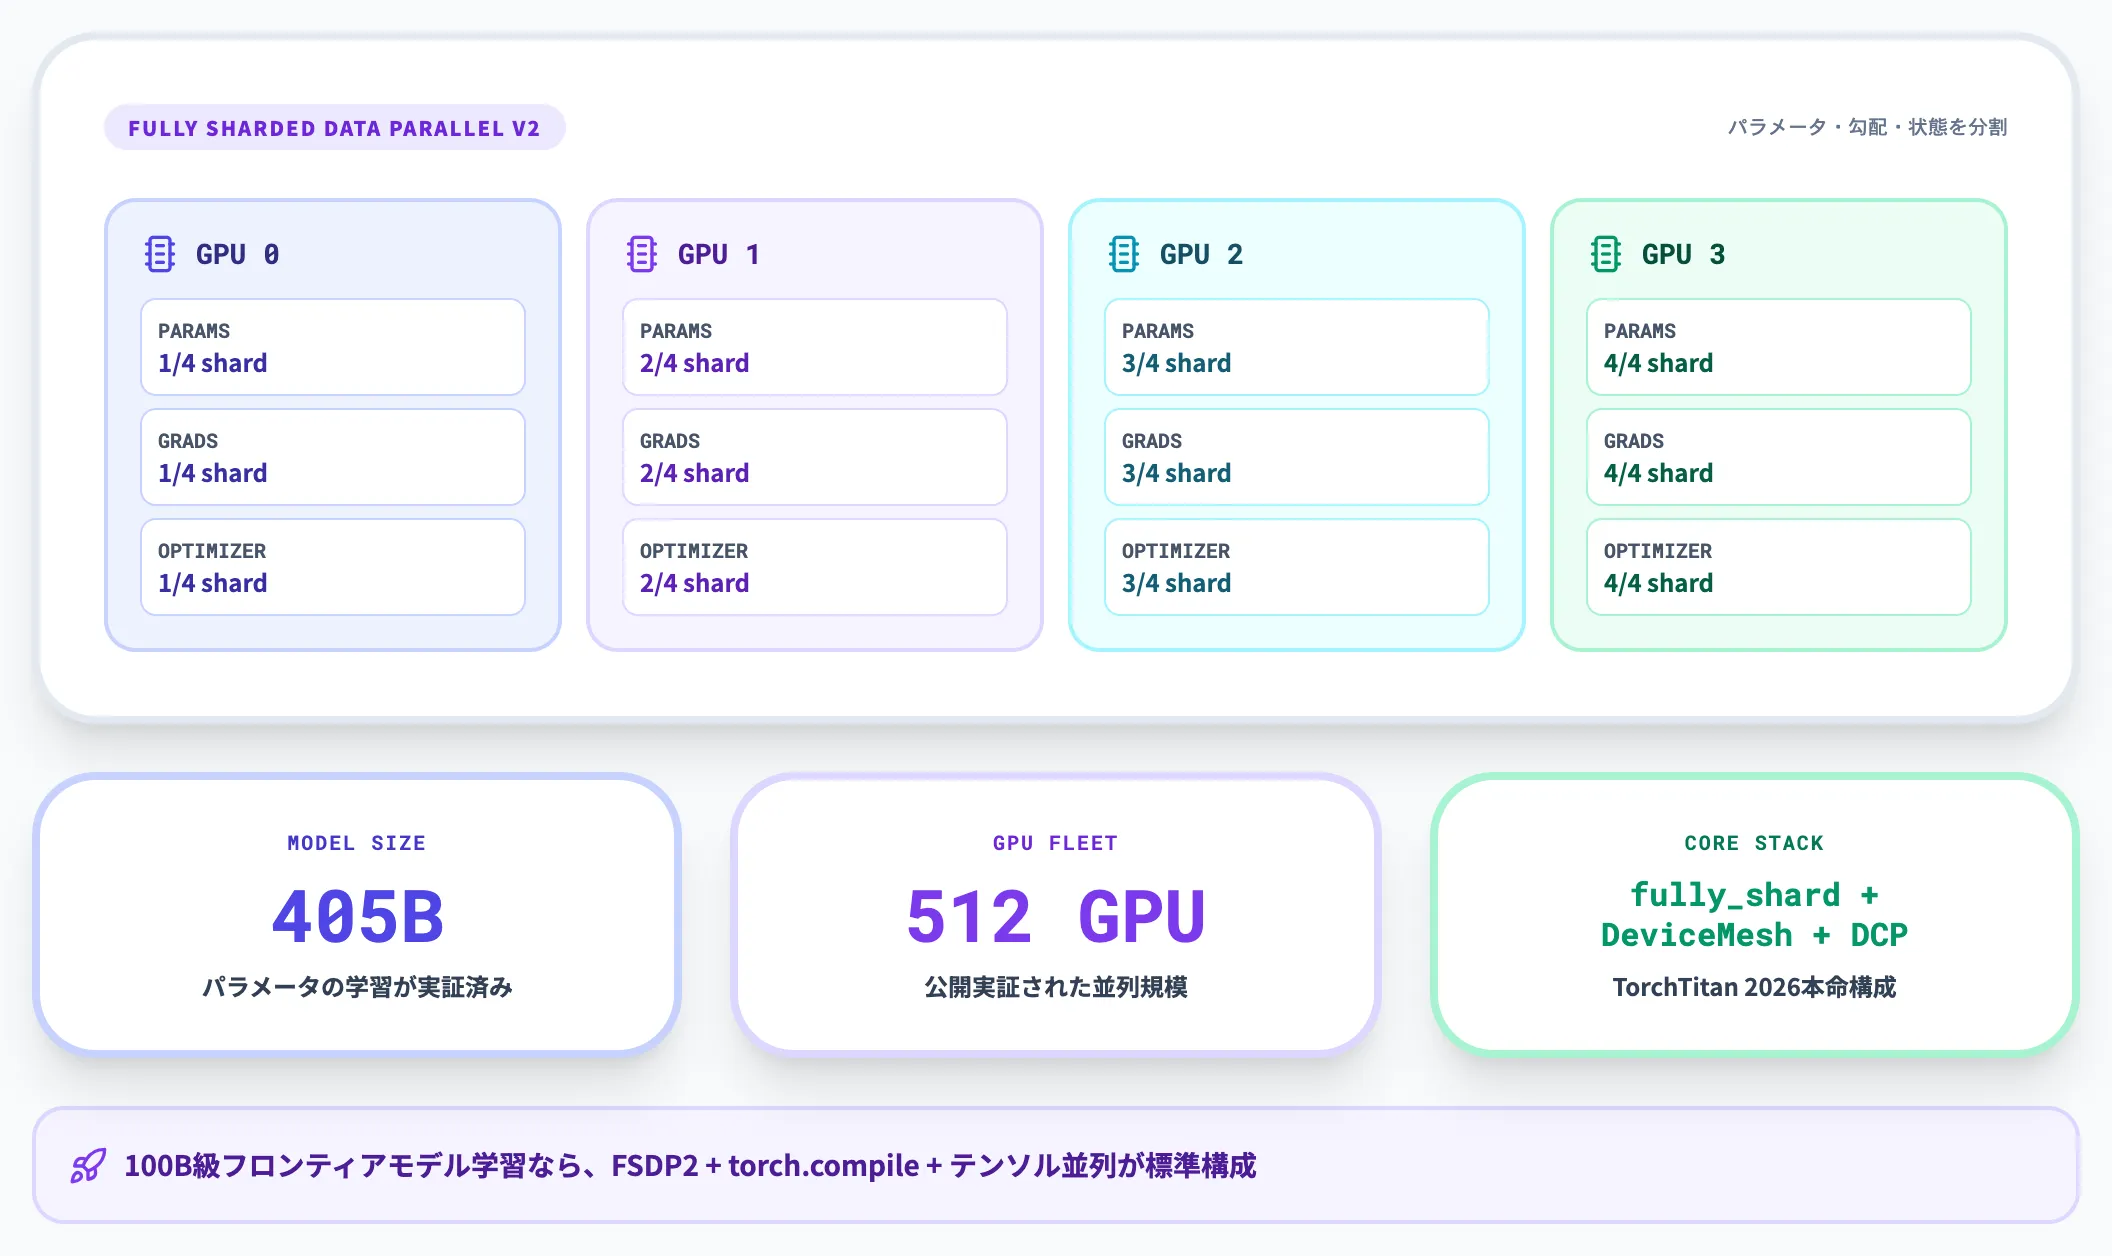Click the Fully Sharded Data Parallel V2 badge
Image resolution: width=2112 pixels, height=1256 pixels.
click(x=335, y=128)
